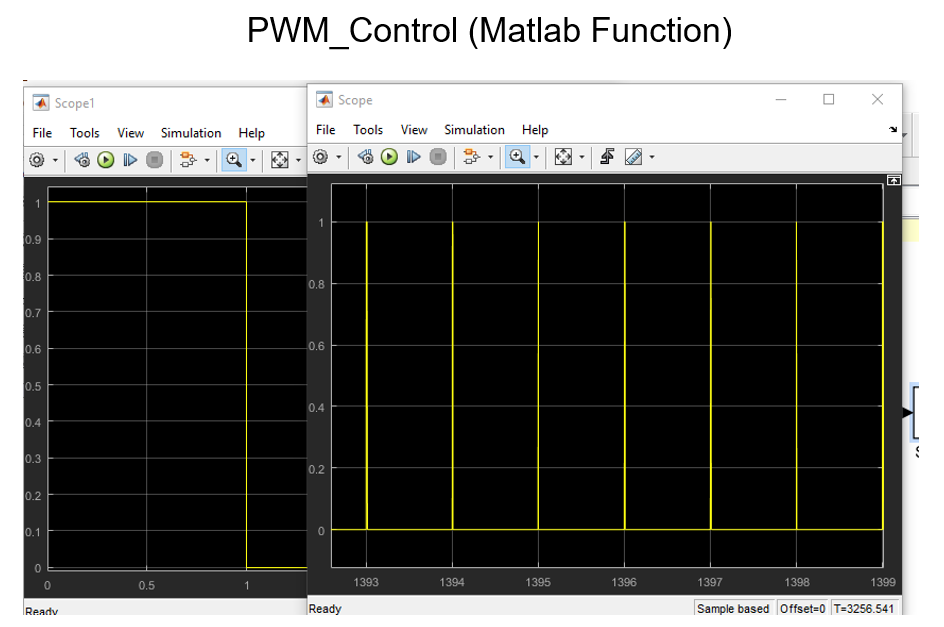Image resolution: width=944 pixels, height=627 pixels.
Task: Click Step Back icon in Scope1 window
Action: pyautogui.click(x=82, y=160)
